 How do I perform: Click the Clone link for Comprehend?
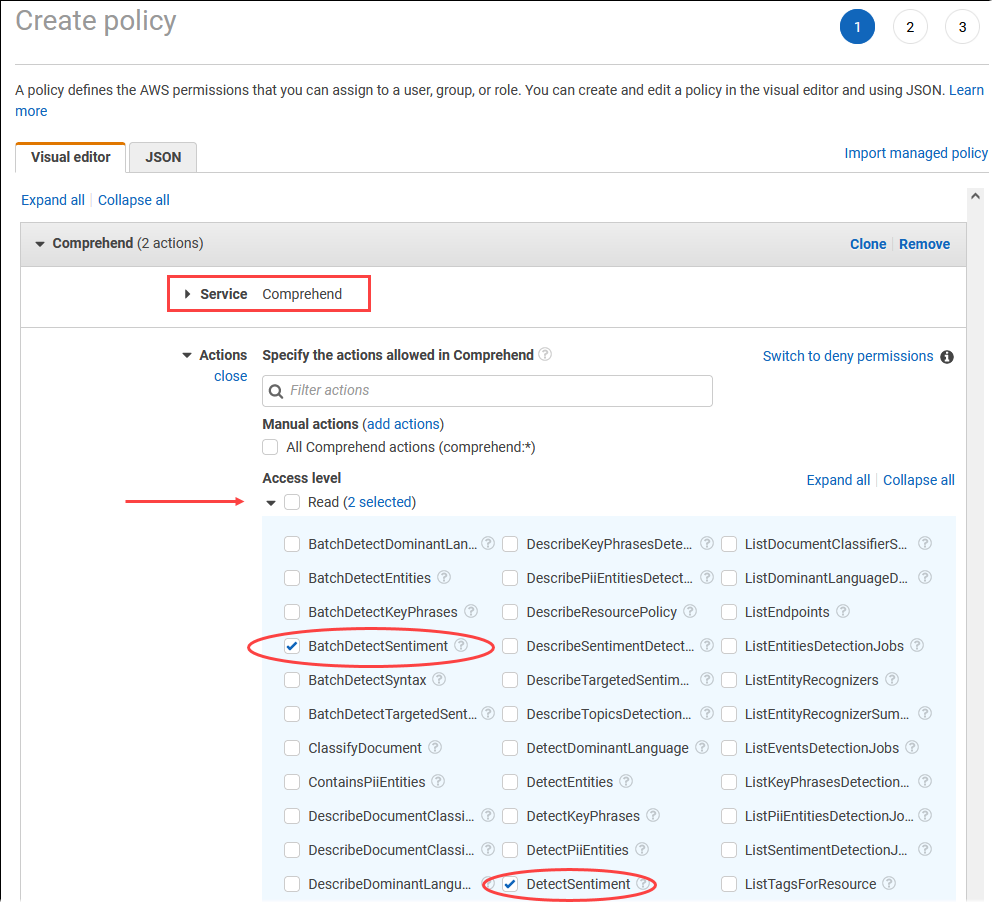coord(866,243)
